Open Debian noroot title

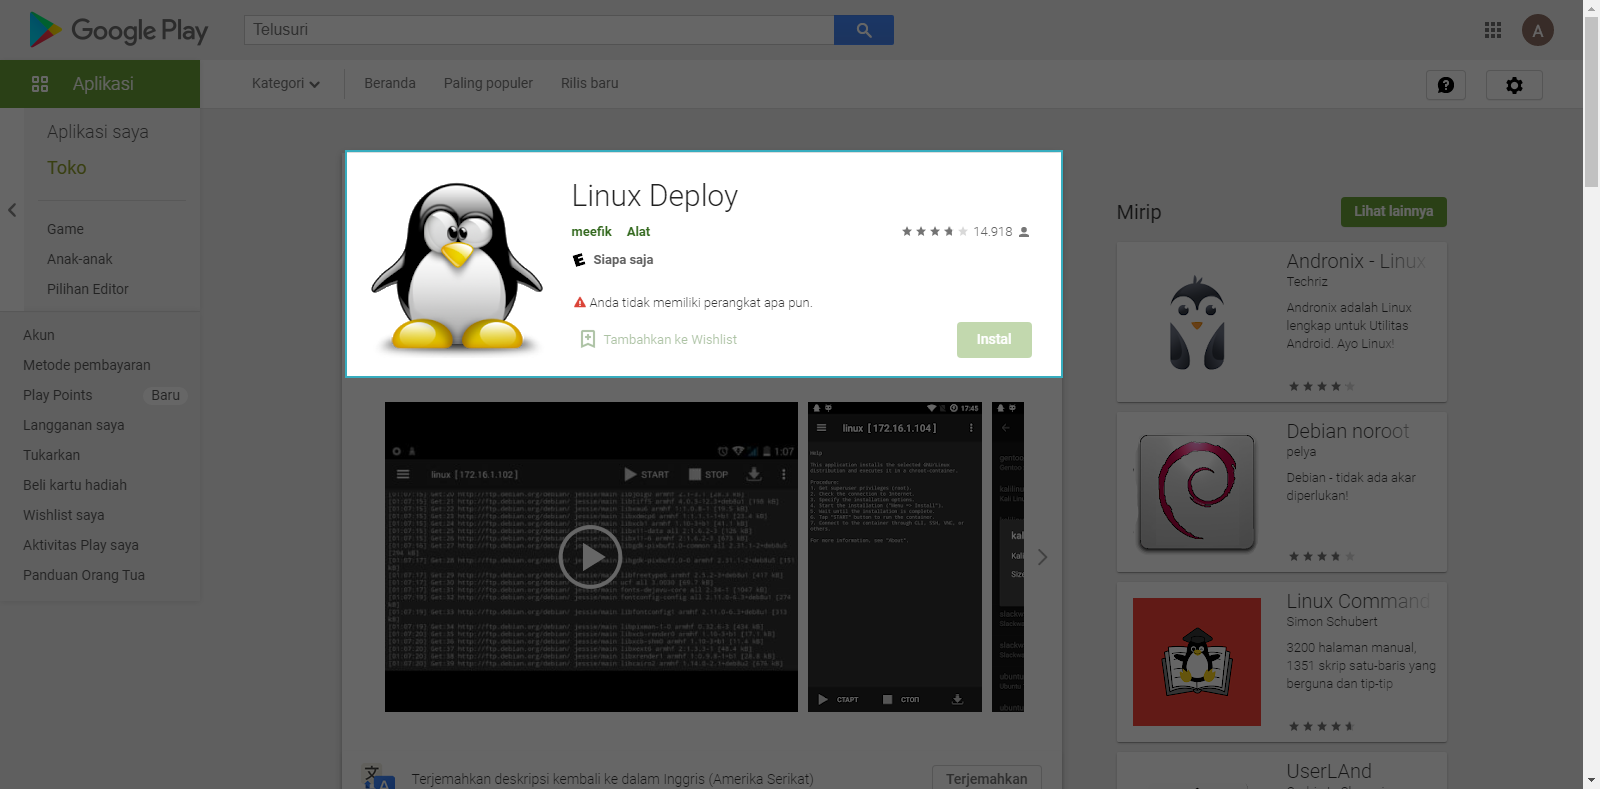coord(1347,431)
